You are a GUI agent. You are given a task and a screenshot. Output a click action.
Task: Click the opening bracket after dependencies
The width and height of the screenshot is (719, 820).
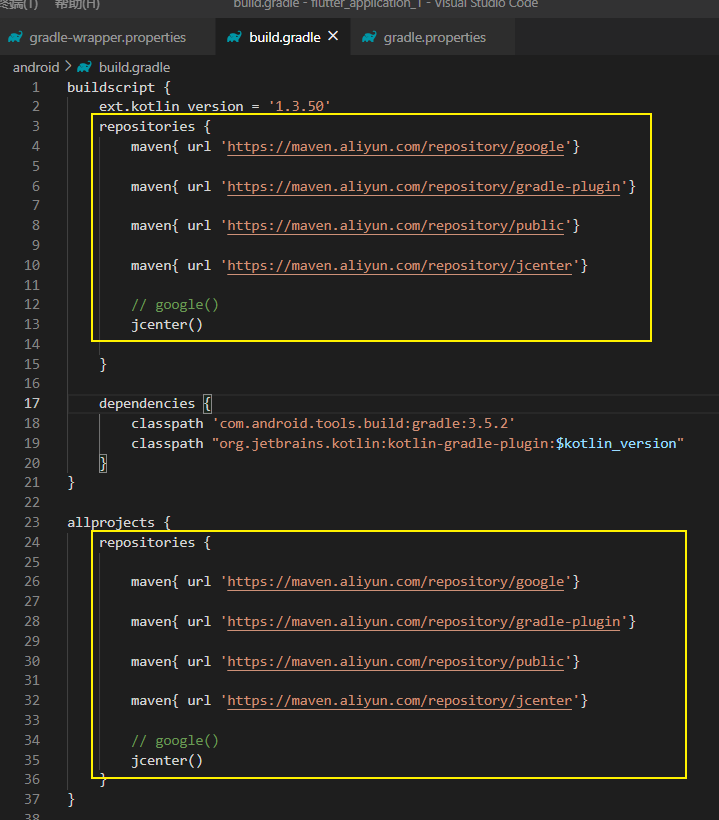click(x=208, y=404)
